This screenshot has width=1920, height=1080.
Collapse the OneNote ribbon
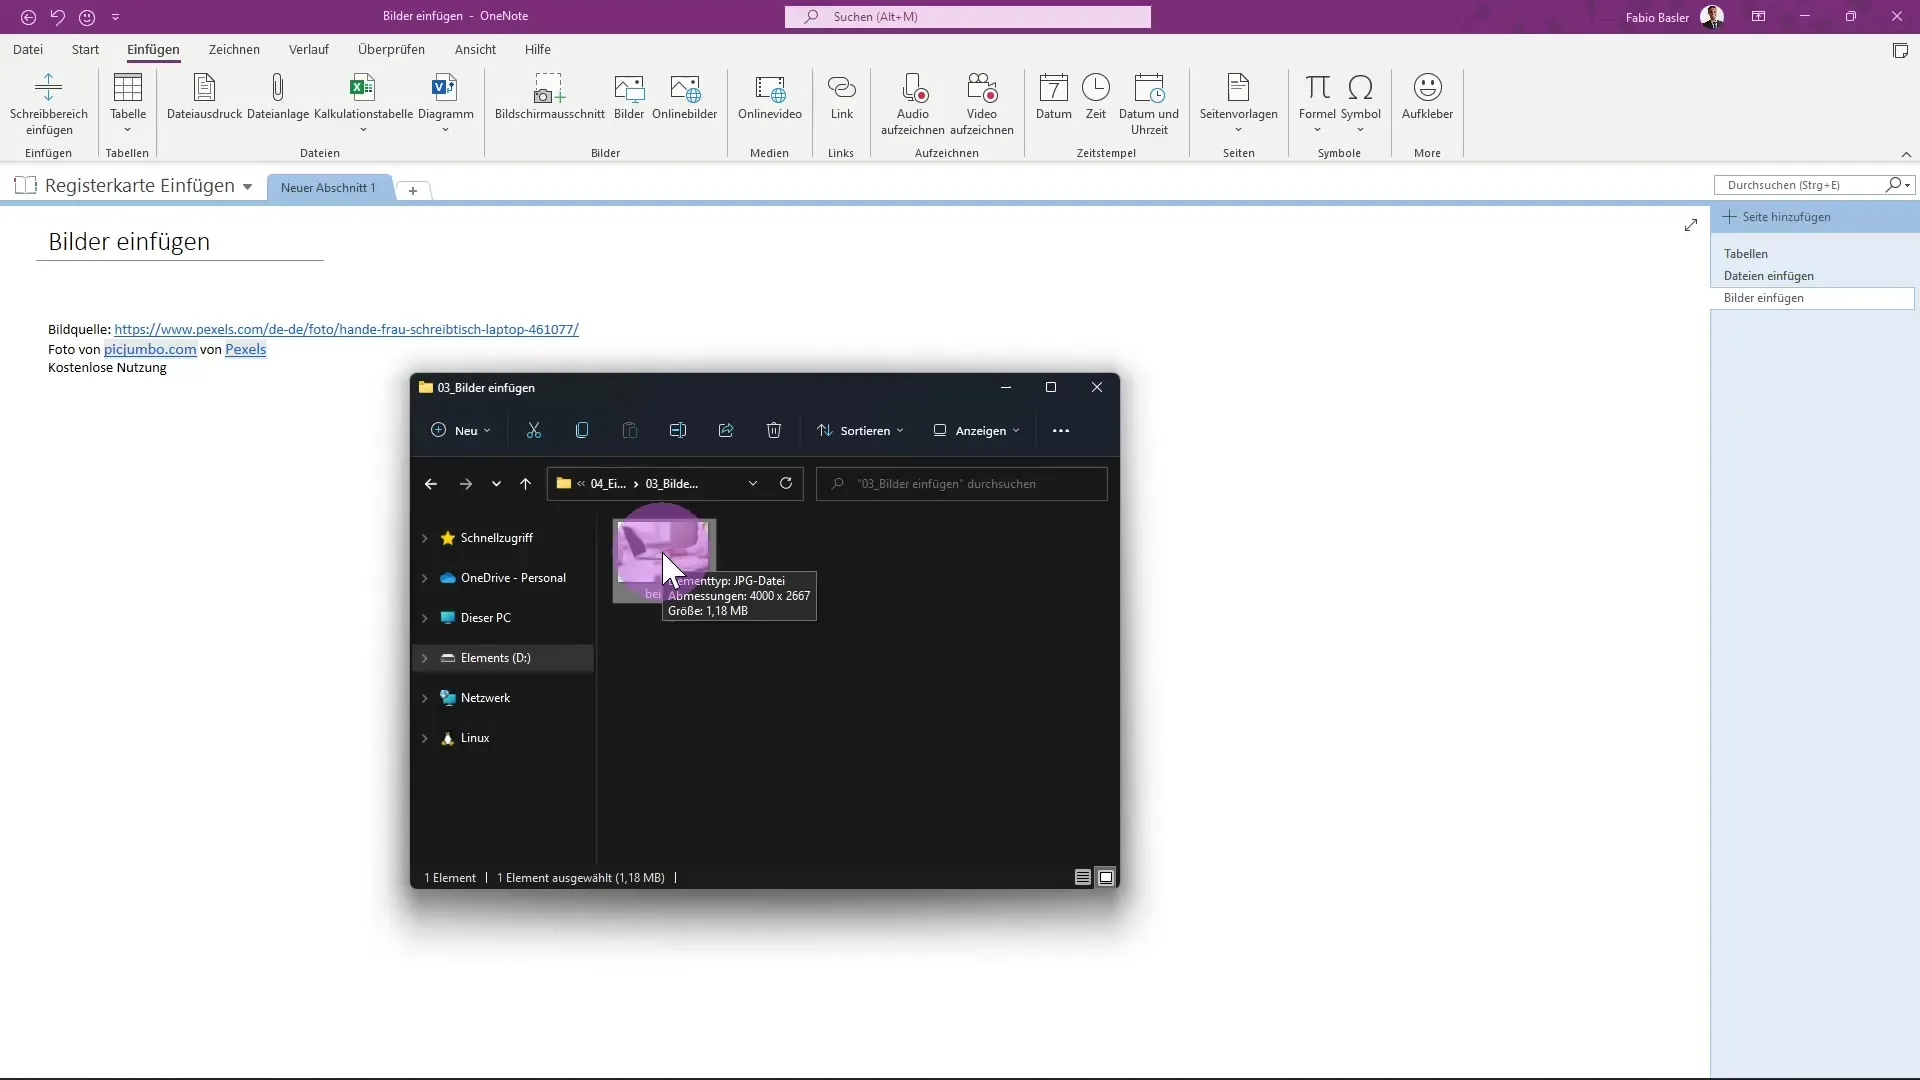pyautogui.click(x=1906, y=154)
